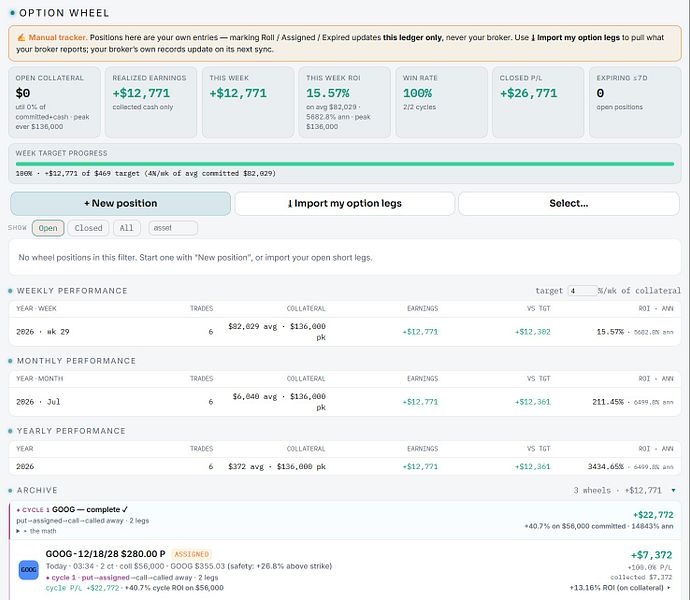
Task: Click the Option Wheel header bullet icon
Action: tap(12, 13)
